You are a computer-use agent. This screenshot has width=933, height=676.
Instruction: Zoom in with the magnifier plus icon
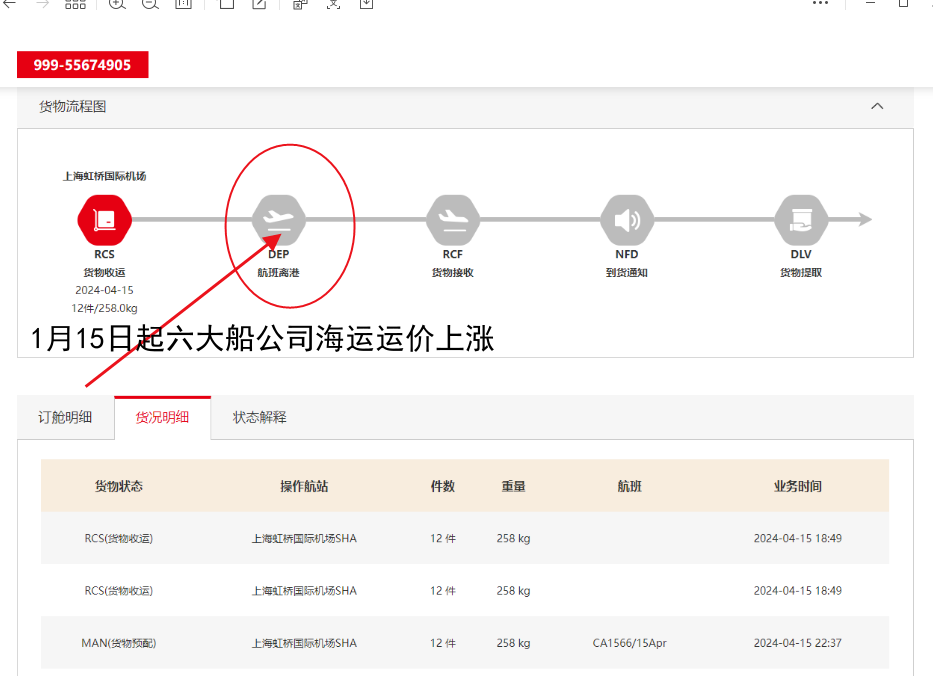pyautogui.click(x=117, y=4)
